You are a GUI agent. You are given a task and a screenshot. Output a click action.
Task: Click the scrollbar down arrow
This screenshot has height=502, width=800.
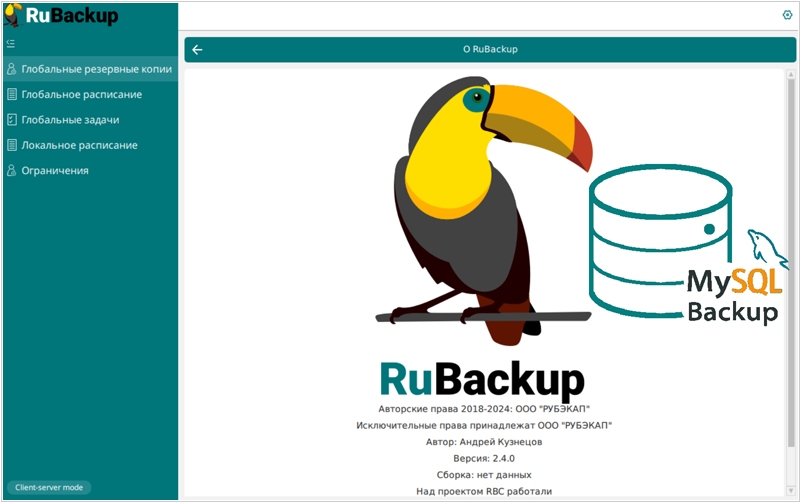[790, 490]
